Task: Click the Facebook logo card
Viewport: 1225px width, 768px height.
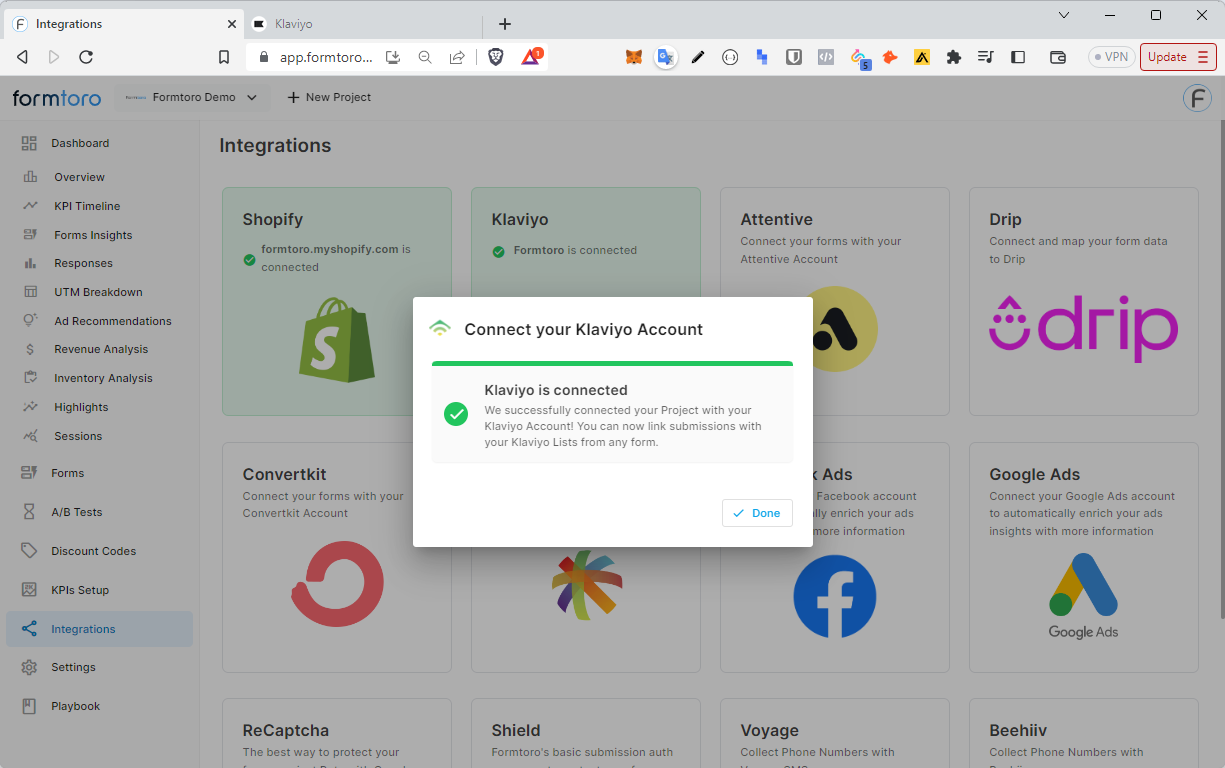Action: (835, 596)
